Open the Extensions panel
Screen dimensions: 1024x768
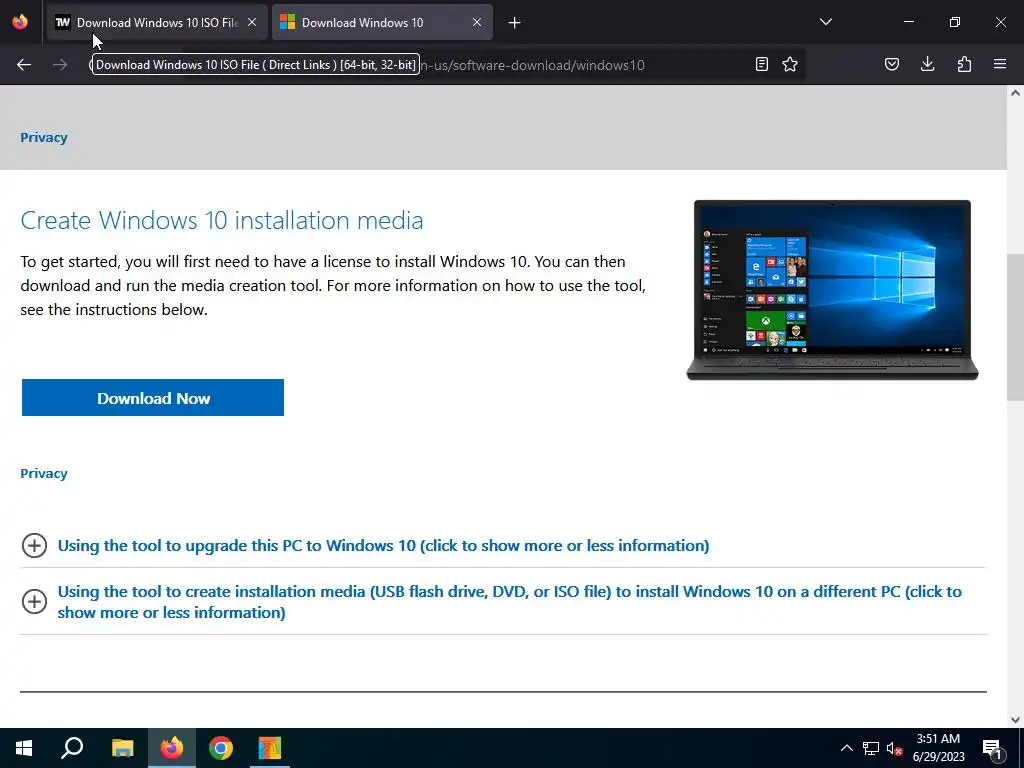[964, 64]
